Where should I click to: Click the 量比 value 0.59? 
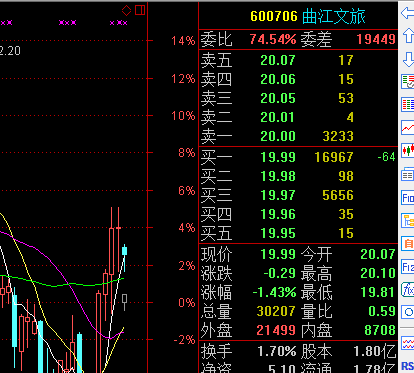[382, 311]
